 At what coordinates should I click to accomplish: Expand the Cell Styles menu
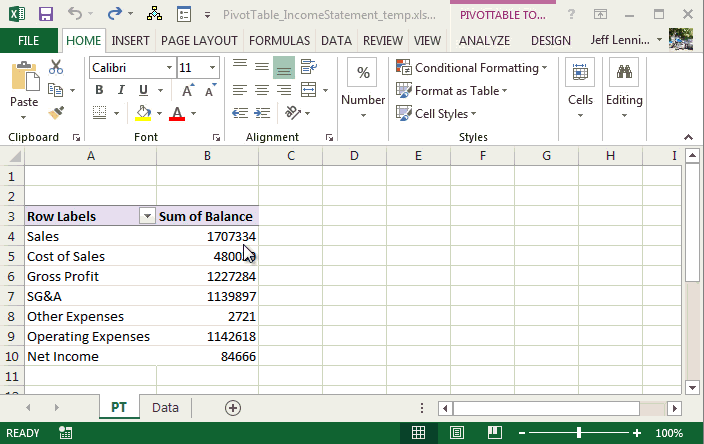point(436,114)
